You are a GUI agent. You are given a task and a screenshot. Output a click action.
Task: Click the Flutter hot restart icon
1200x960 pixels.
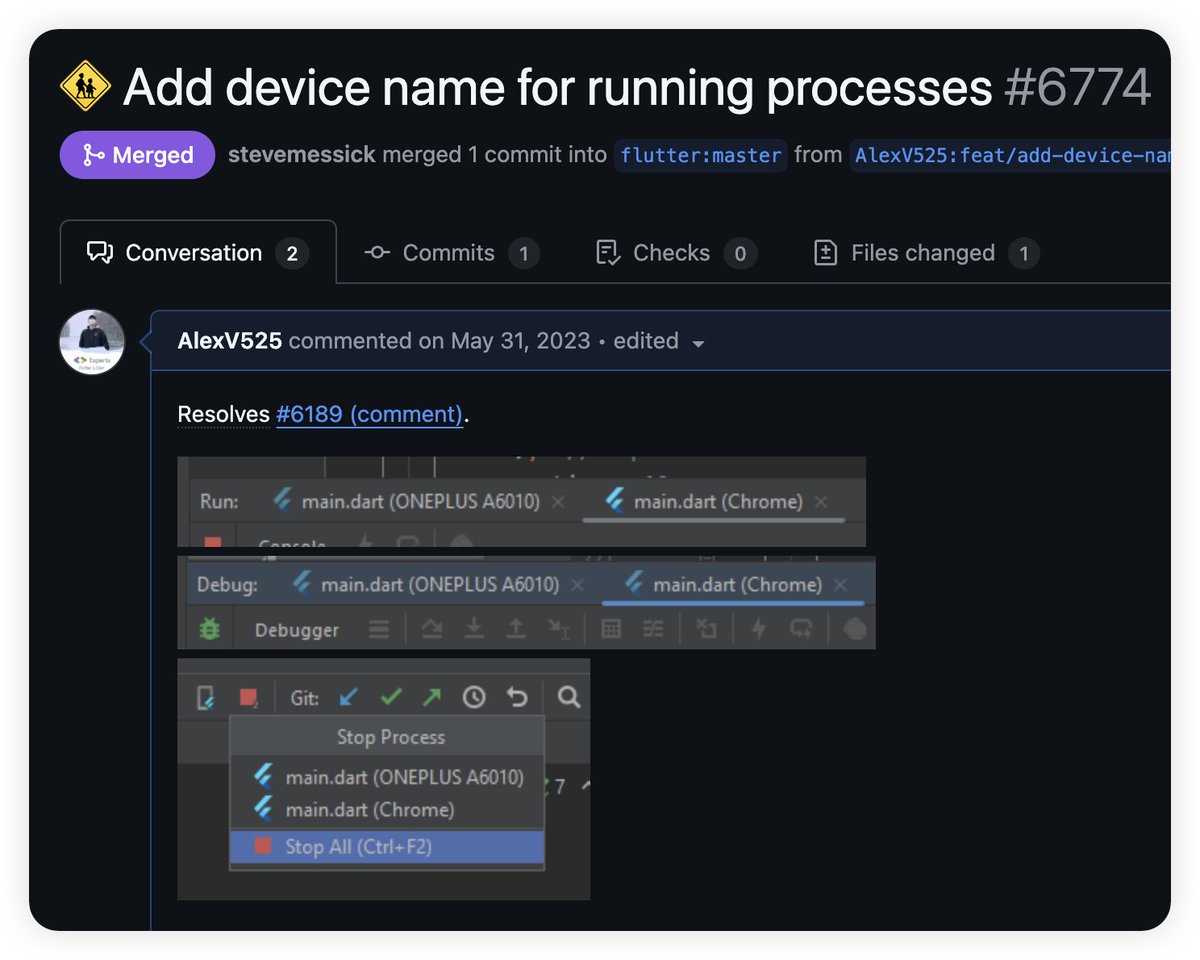[801, 629]
